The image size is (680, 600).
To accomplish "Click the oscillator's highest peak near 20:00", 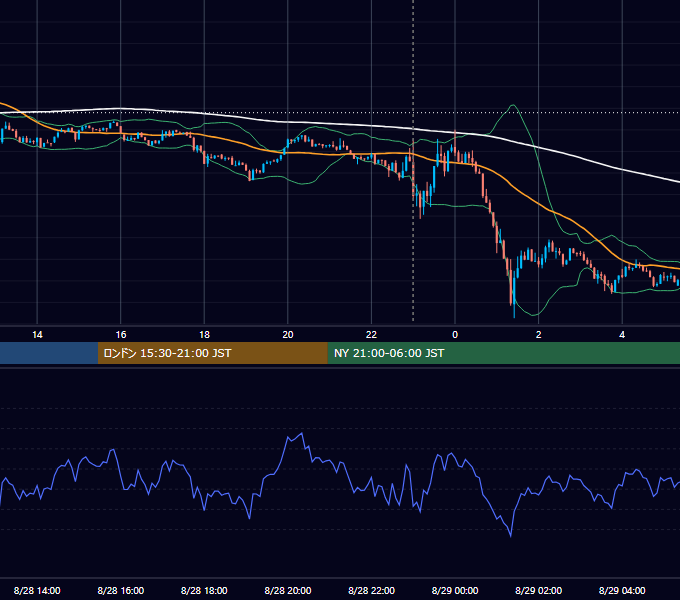I will coord(301,434).
